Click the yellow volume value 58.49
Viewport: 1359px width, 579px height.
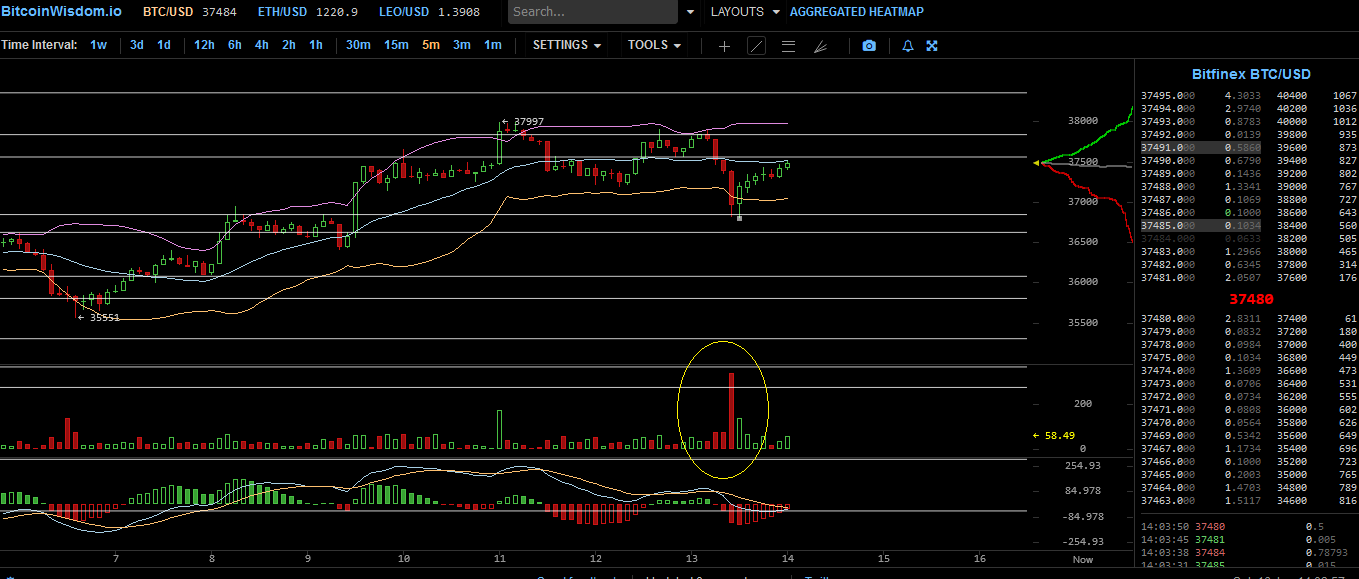(x=1059, y=435)
